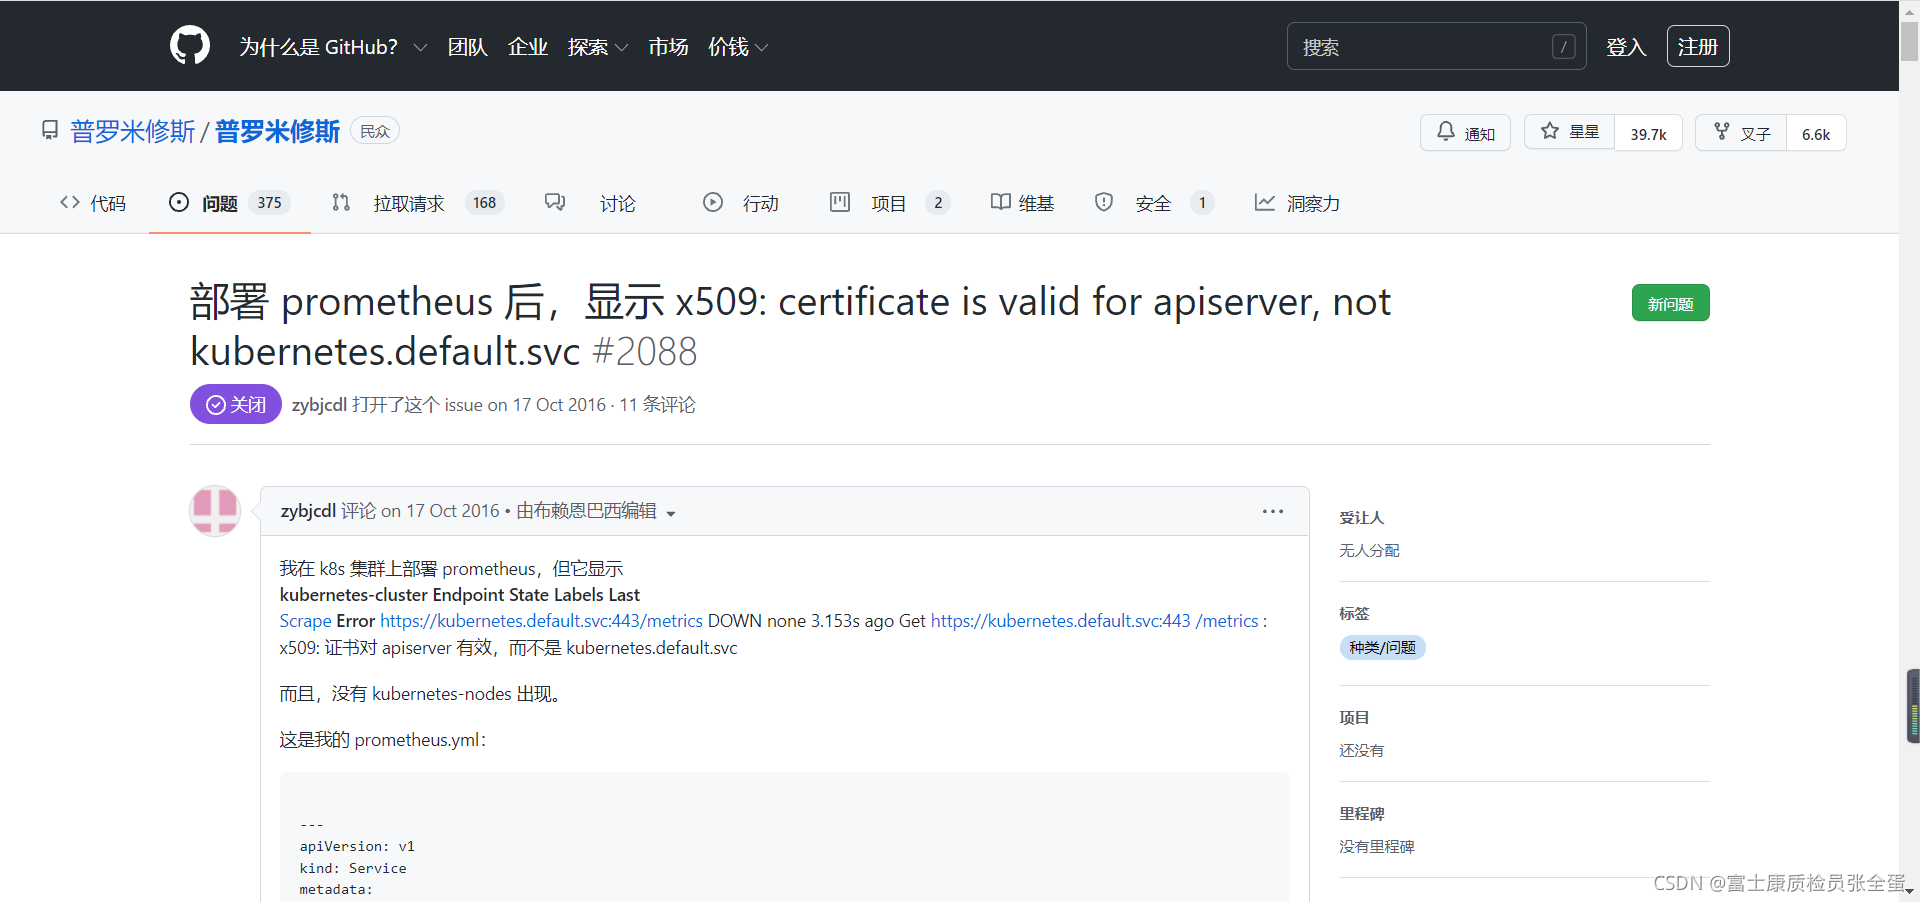The height and width of the screenshot is (902, 1920).
Task: Click the 168 pull requests counter
Action: (485, 203)
